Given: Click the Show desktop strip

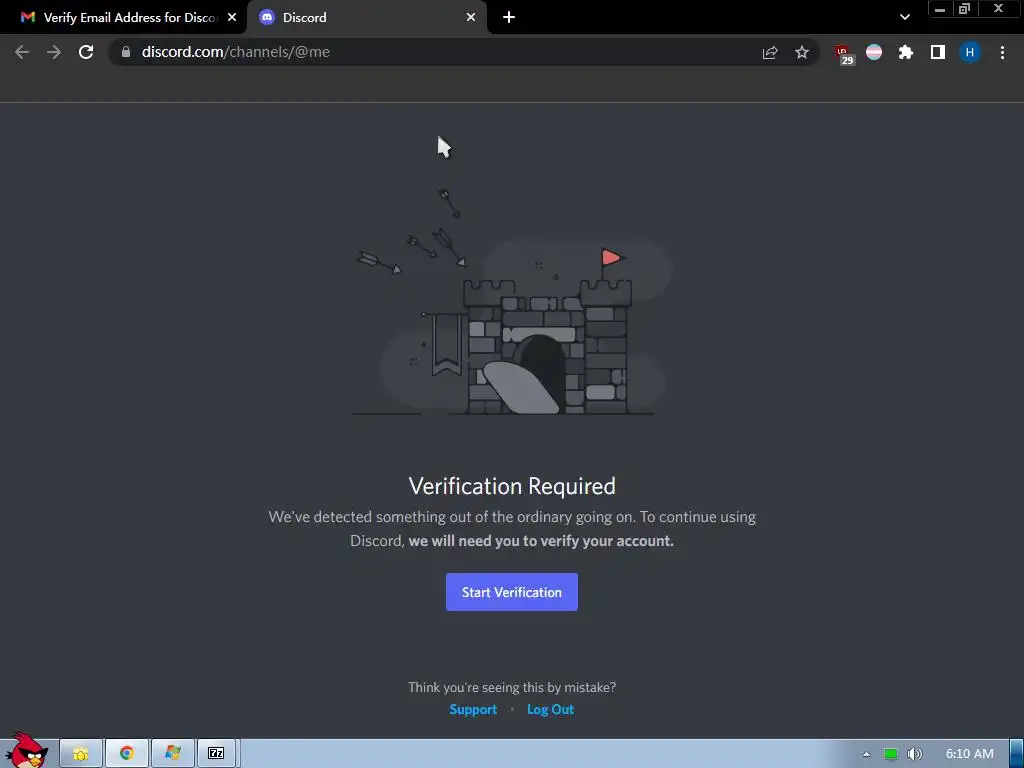Looking at the screenshot, I should point(1016,754).
